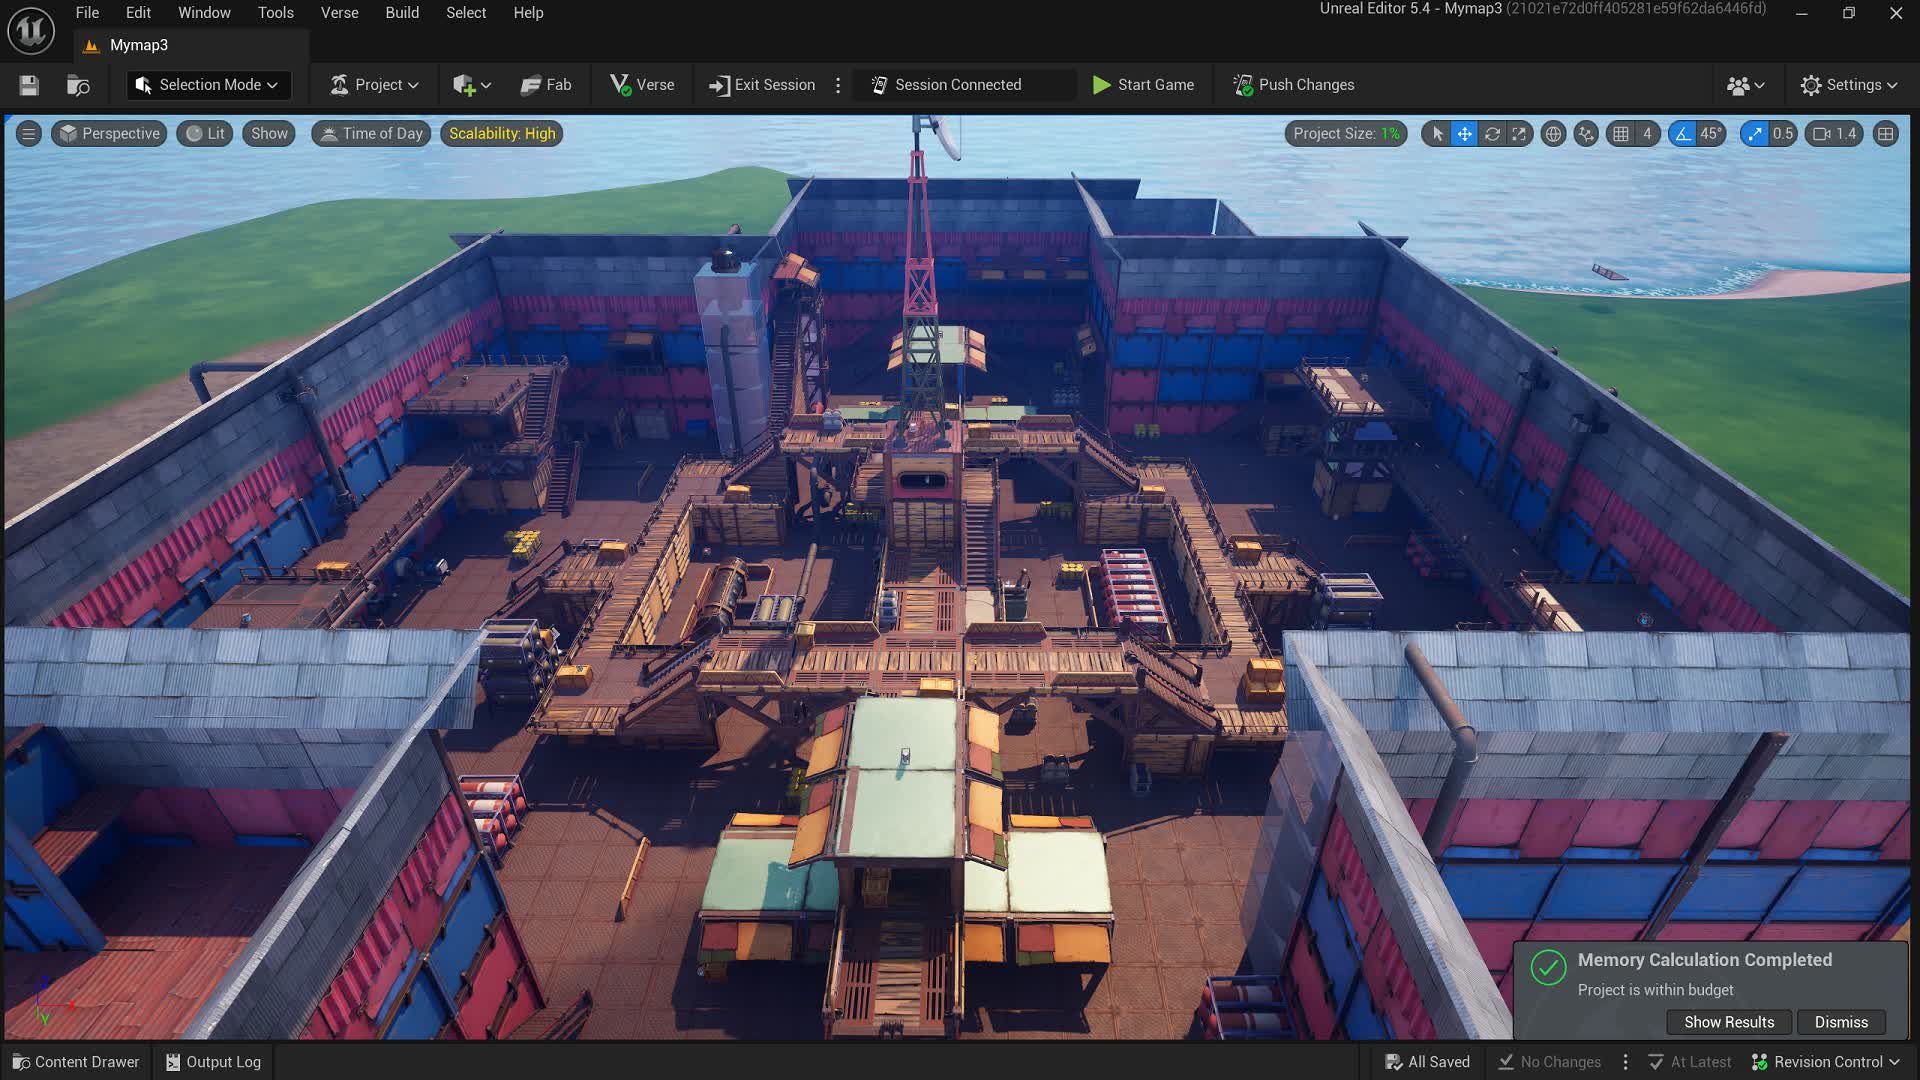Open the viewport options hamburger menu

[x=28, y=134]
